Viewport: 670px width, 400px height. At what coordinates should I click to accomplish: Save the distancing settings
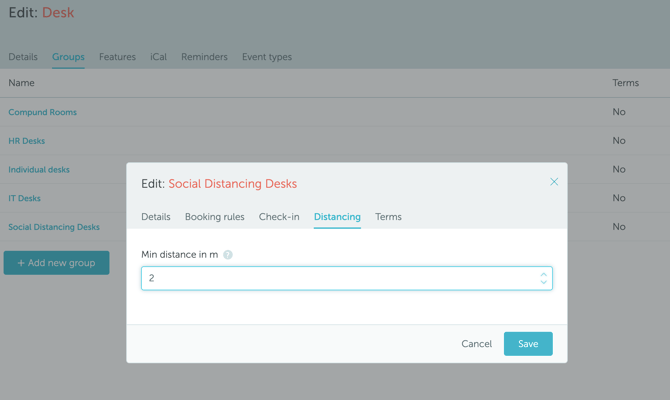(528, 344)
